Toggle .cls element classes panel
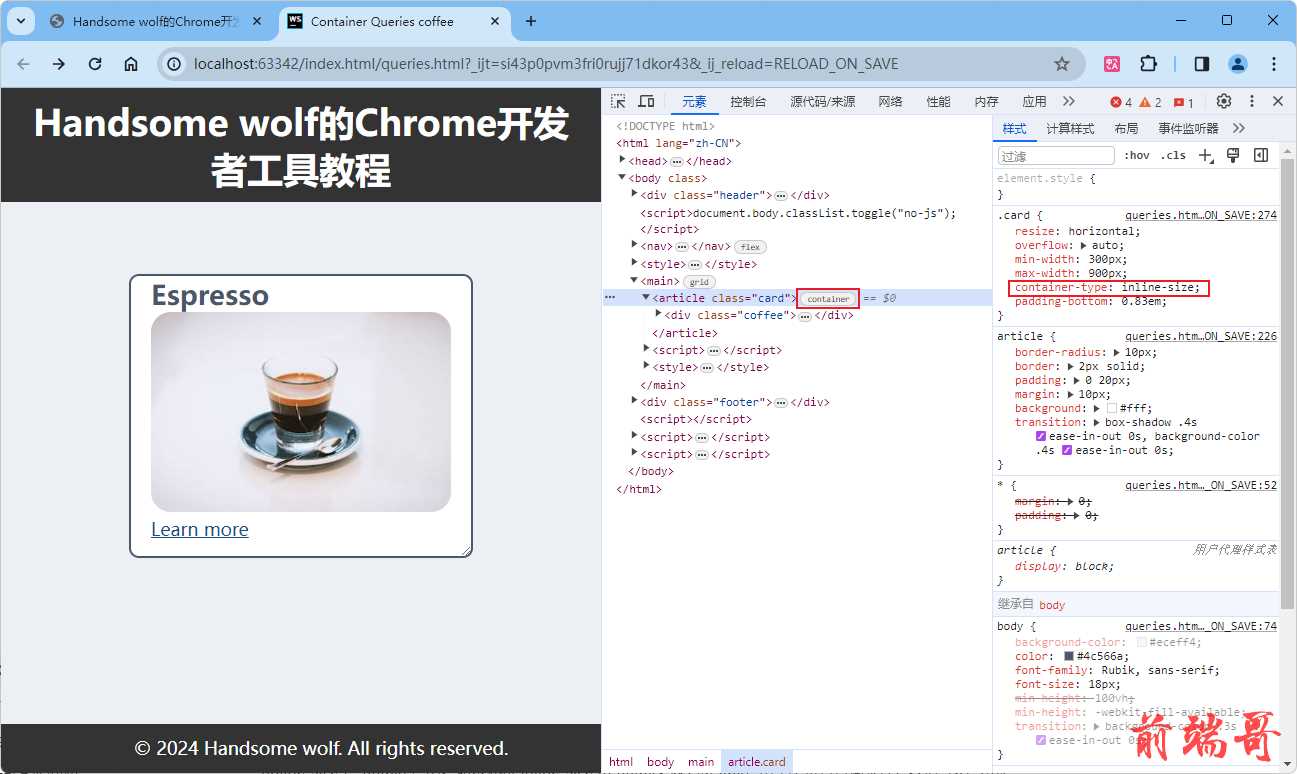This screenshot has width=1297, height=774. [1173, 155]
